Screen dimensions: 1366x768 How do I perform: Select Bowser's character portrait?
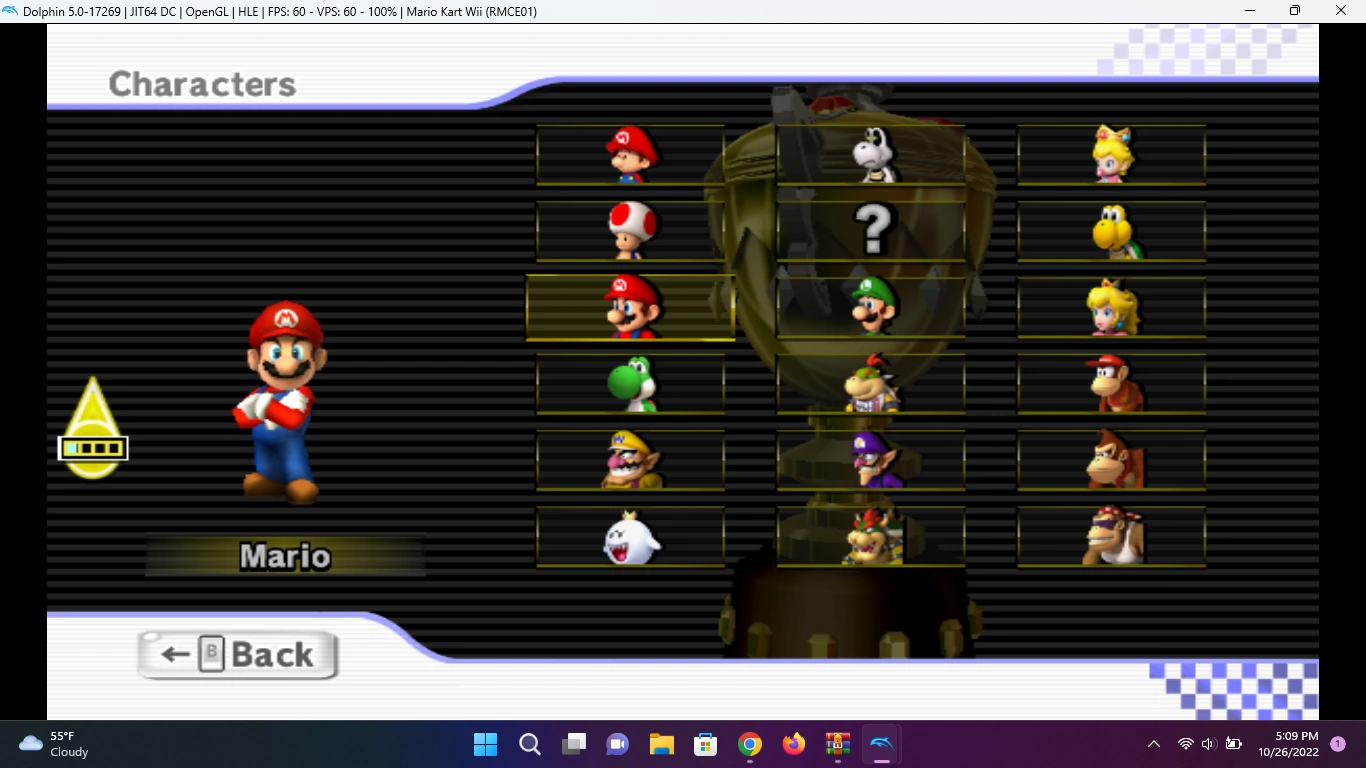click(x=871, y=537)
